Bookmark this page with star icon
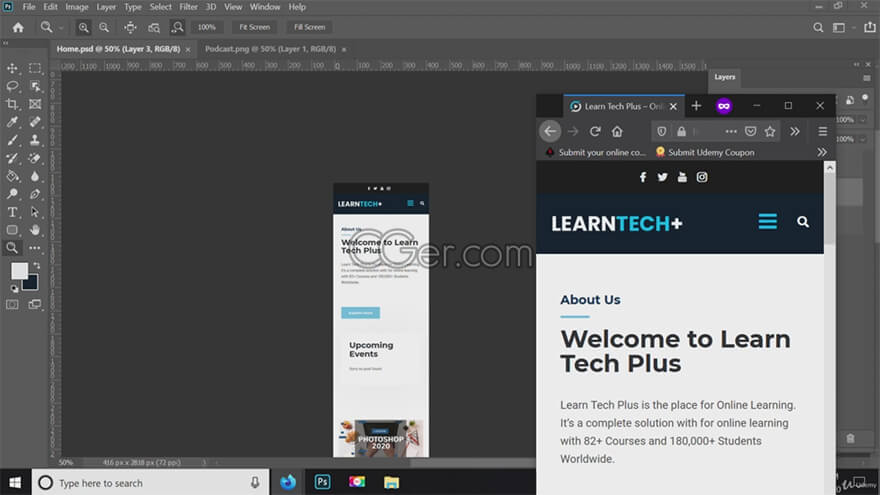The height and width of the screenshot is (495, 880). [770, 131]
